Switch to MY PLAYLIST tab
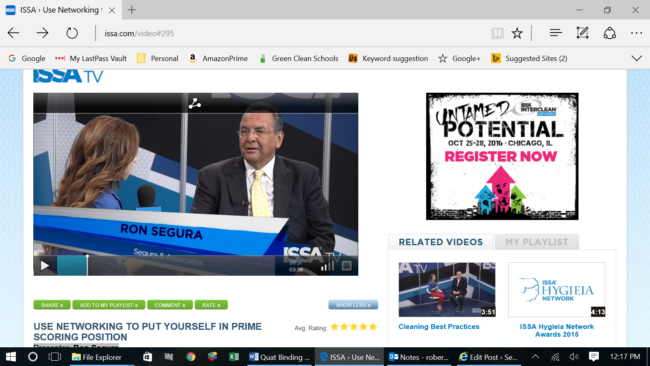 click(x=537, y=242)
